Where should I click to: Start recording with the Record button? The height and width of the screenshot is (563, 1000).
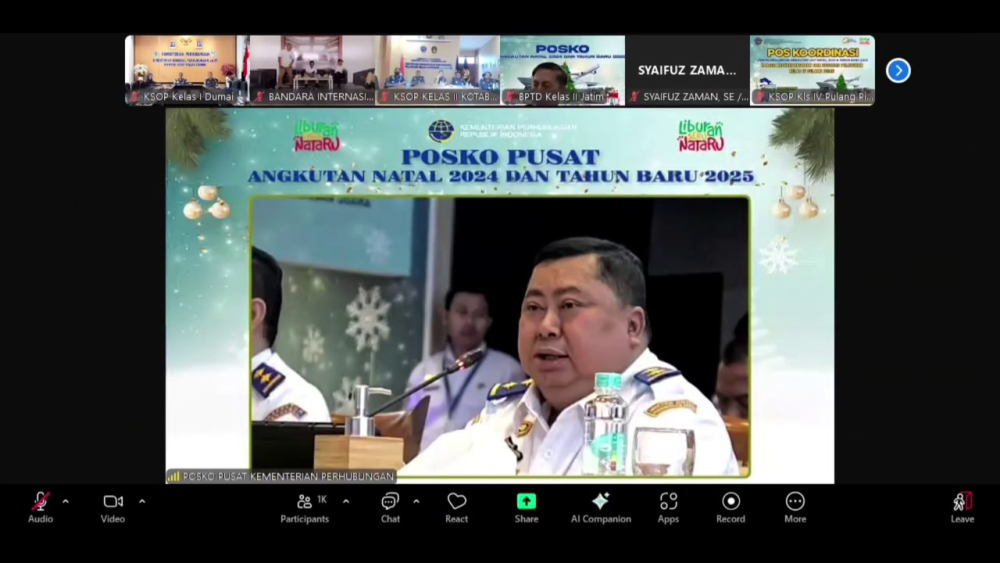tap(731, 508)
